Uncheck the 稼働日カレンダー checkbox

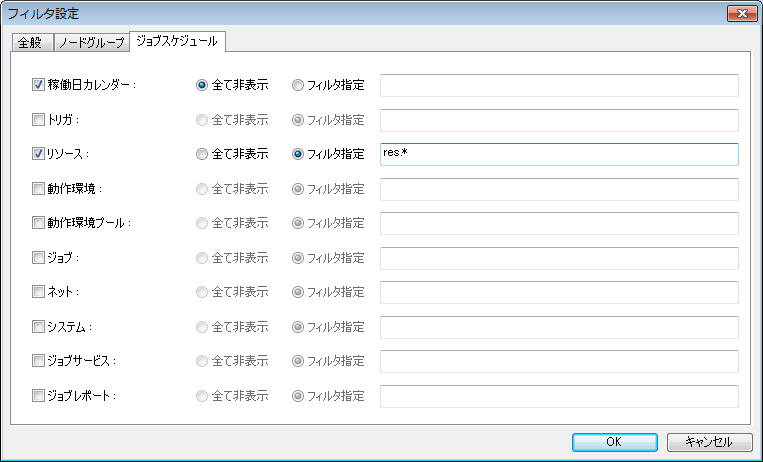click(x=38, y=85)
